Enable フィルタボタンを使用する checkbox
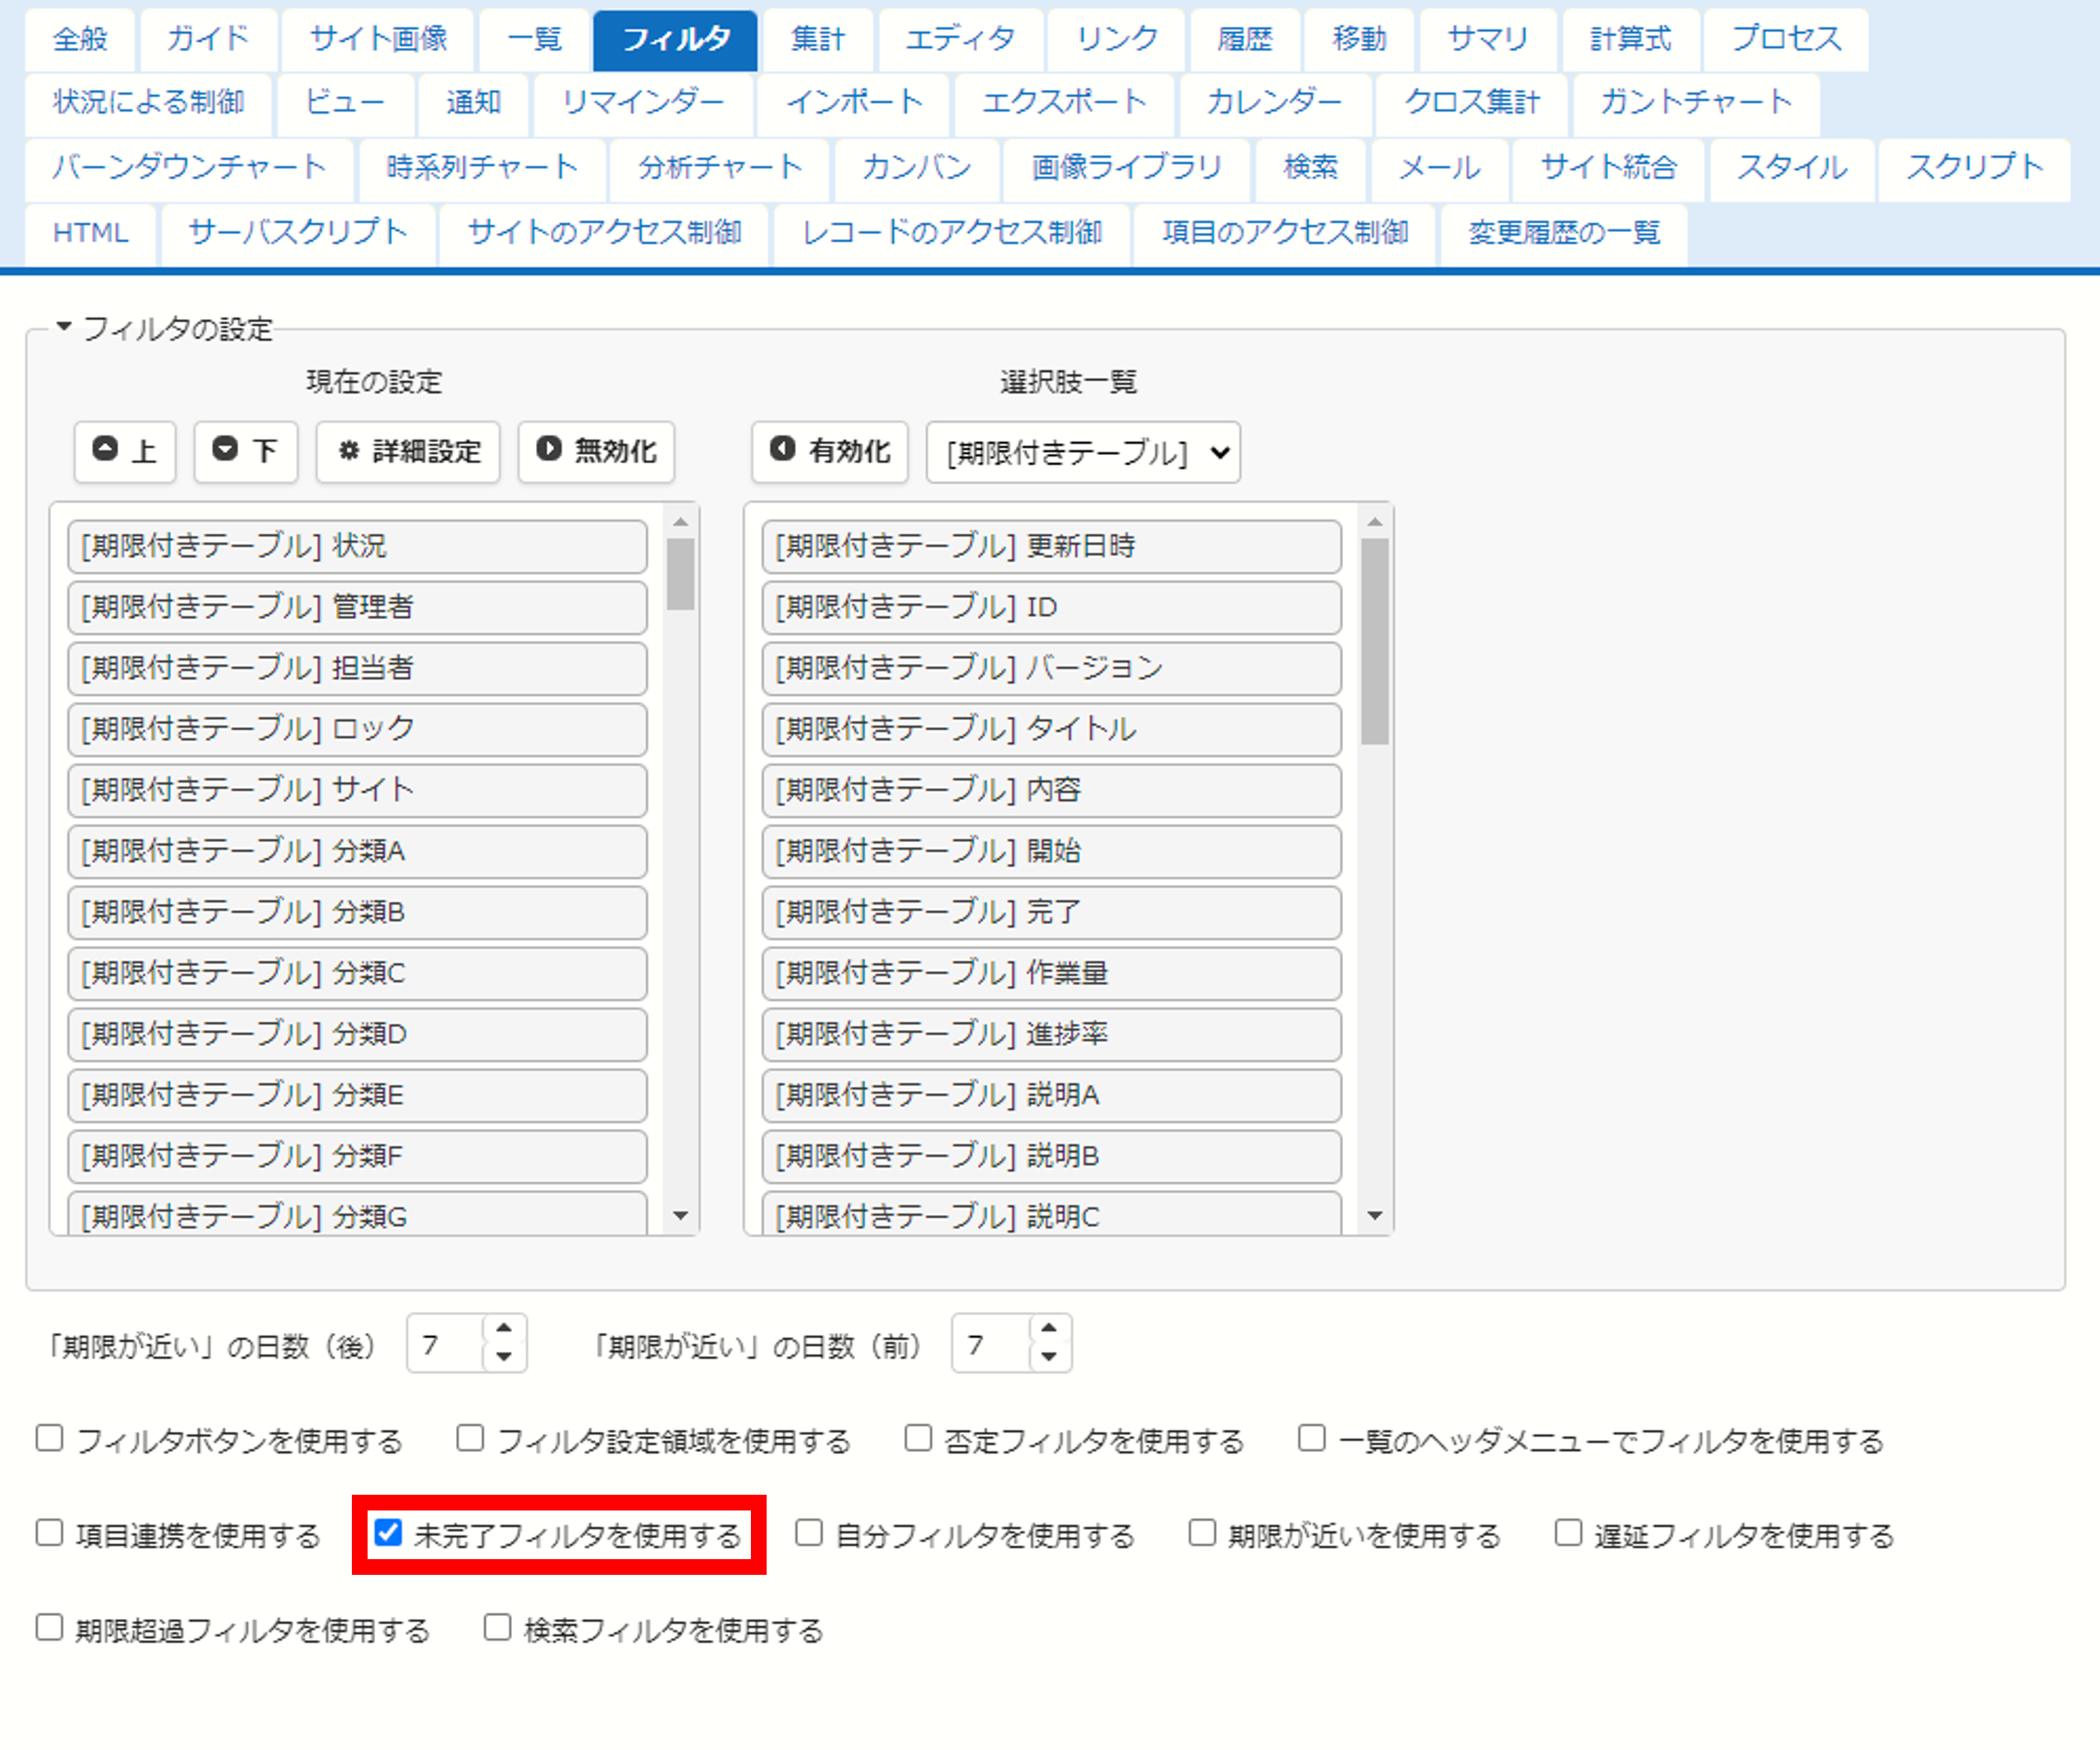This screenshot has height=1750, width=2100. (x=50, y=1439)
